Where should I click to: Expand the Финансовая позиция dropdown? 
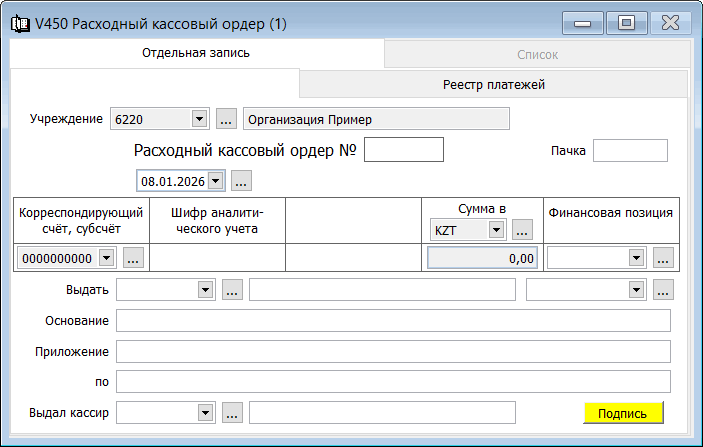[x=636, y=258]
